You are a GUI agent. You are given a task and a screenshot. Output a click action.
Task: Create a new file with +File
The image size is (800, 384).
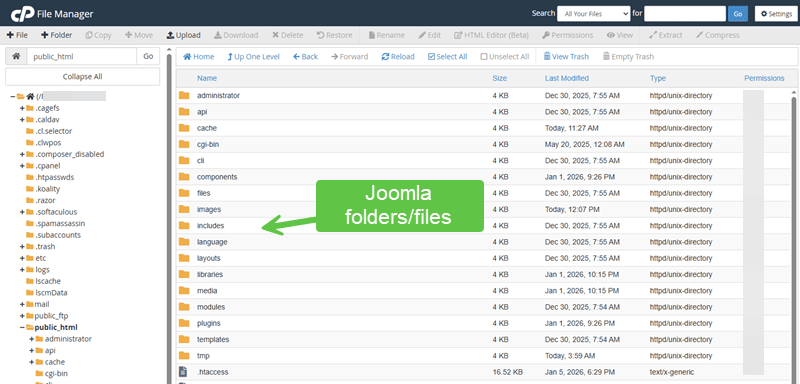17,35
